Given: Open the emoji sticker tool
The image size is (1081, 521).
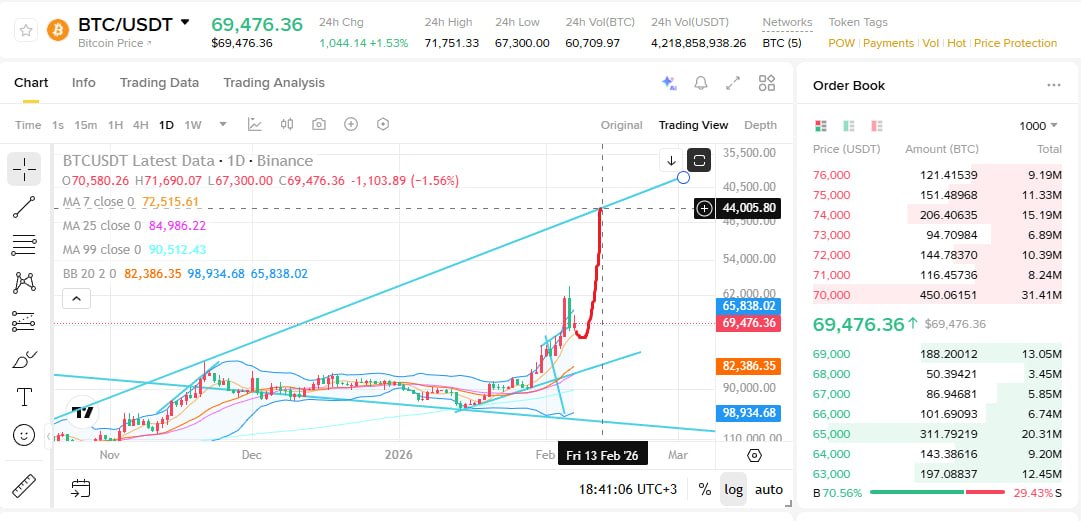Looking at the screenshot, I should click(x=24, y=435).
